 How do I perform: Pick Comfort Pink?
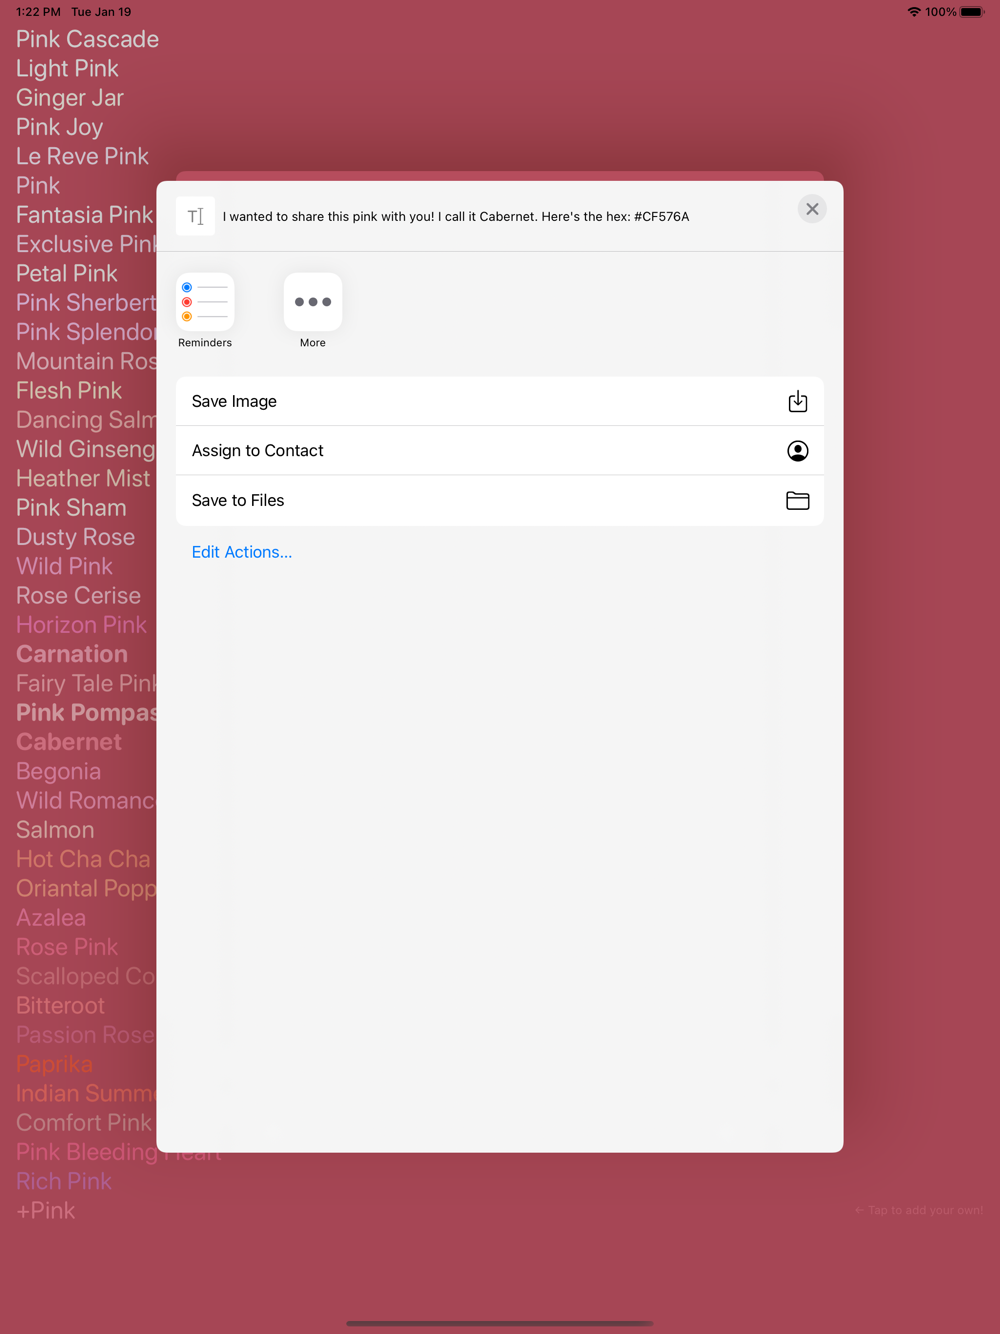[x=84, y=1122]
